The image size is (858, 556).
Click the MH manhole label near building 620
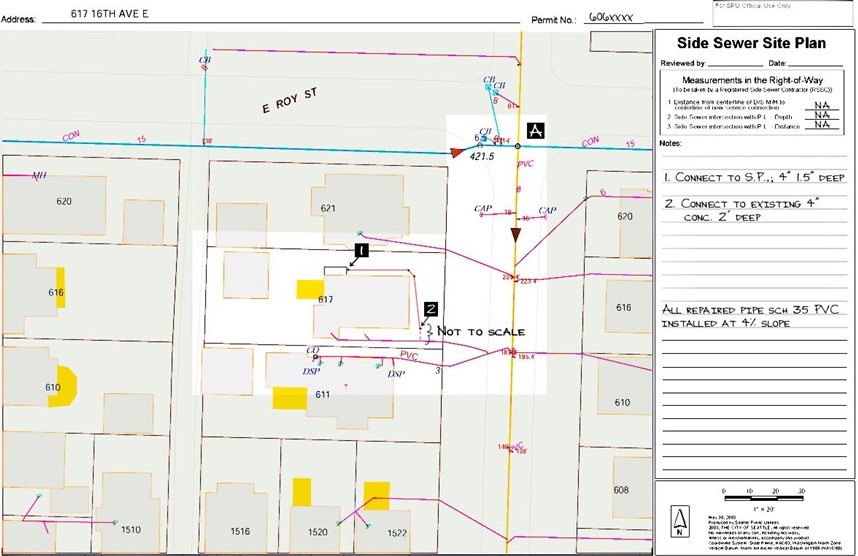39,176
